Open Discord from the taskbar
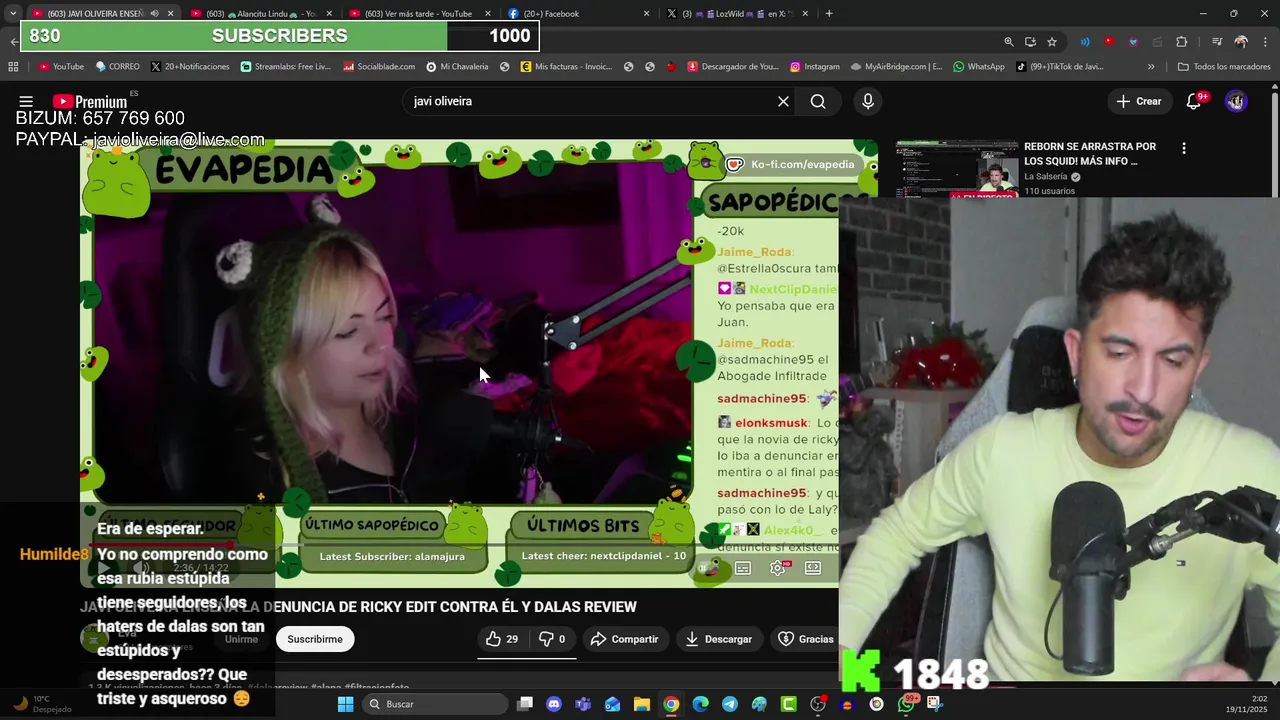Image resolution: width=1280 pixels, height=720 pixels. click(554, 704)
